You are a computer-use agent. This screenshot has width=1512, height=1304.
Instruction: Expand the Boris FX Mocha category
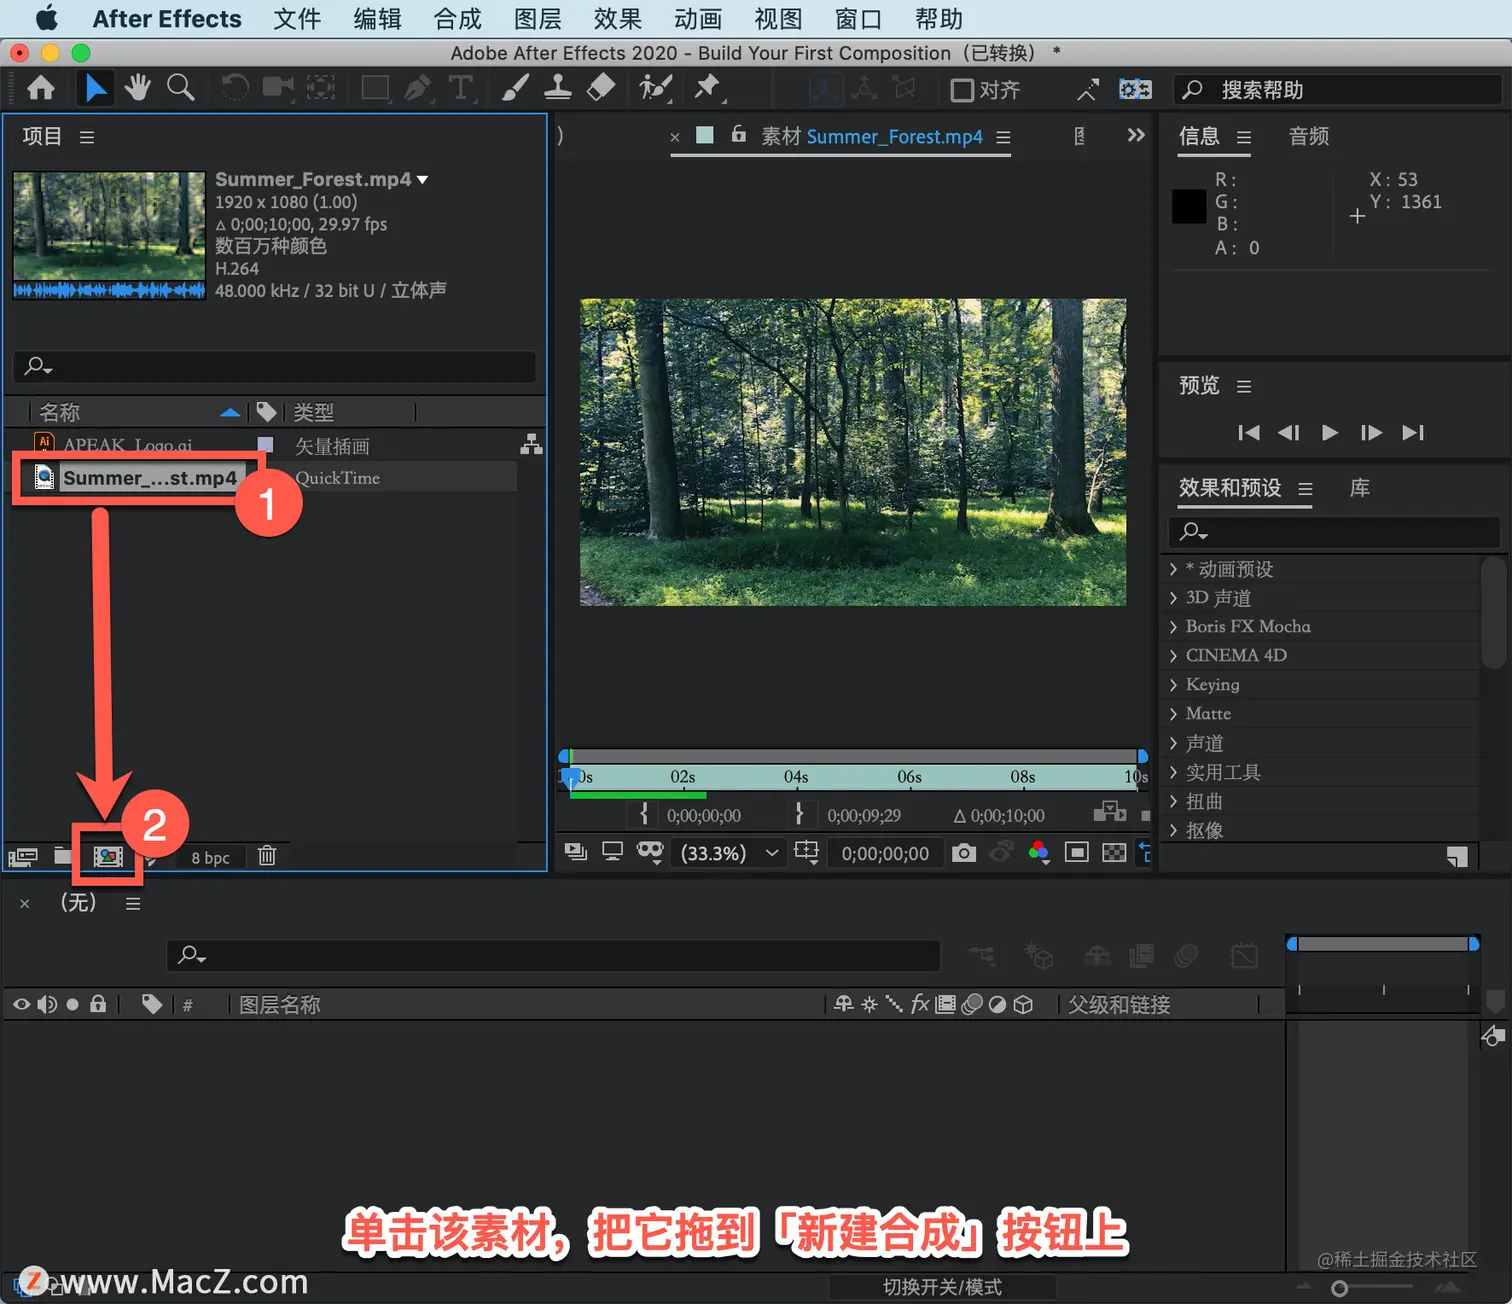click(x=1172, y=627)
